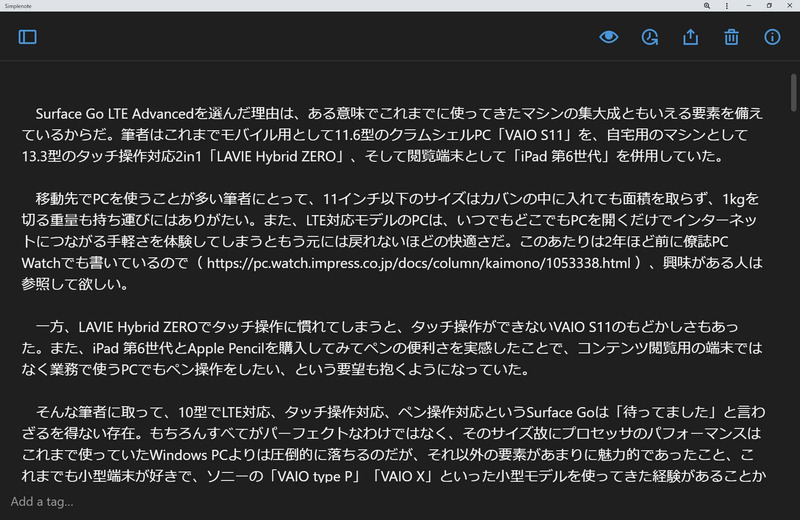Restore down the Simplenote window
Image resolution: width=800 pixels, height=520 pixels.
pos(769,6)
